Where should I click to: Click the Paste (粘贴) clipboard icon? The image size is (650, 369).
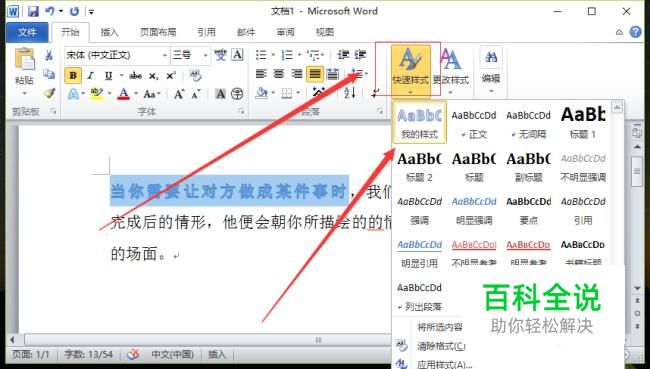(24, 59)
